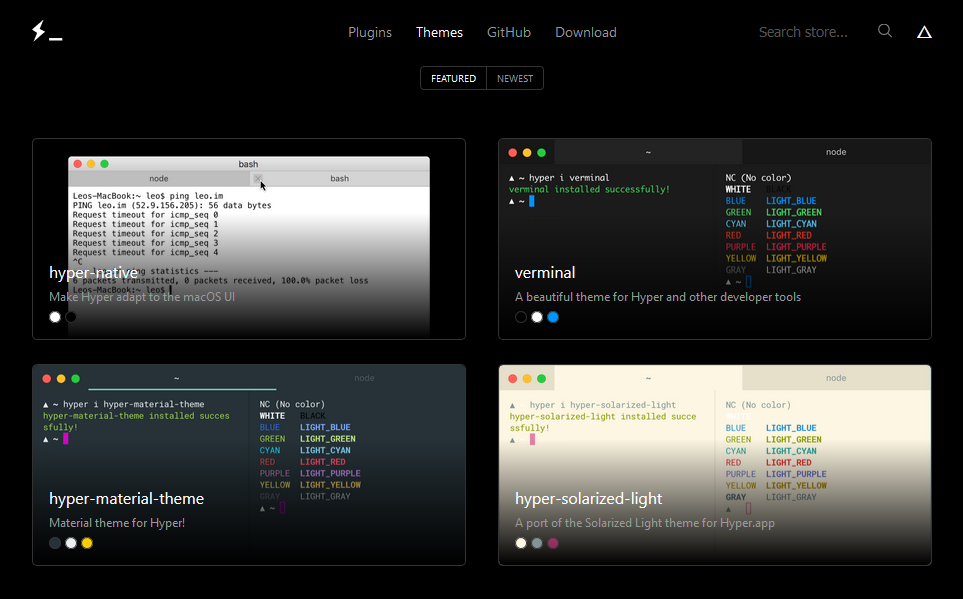Select white swatch under hyper-native
Screen dimensions: 963x599
55,317
